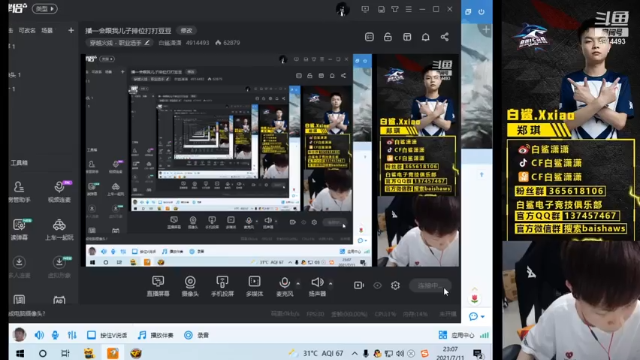The width and height of the screenshot is (640, 360).
Task: Open the danmaku list panel icon
Action: [x=369, y=37]
